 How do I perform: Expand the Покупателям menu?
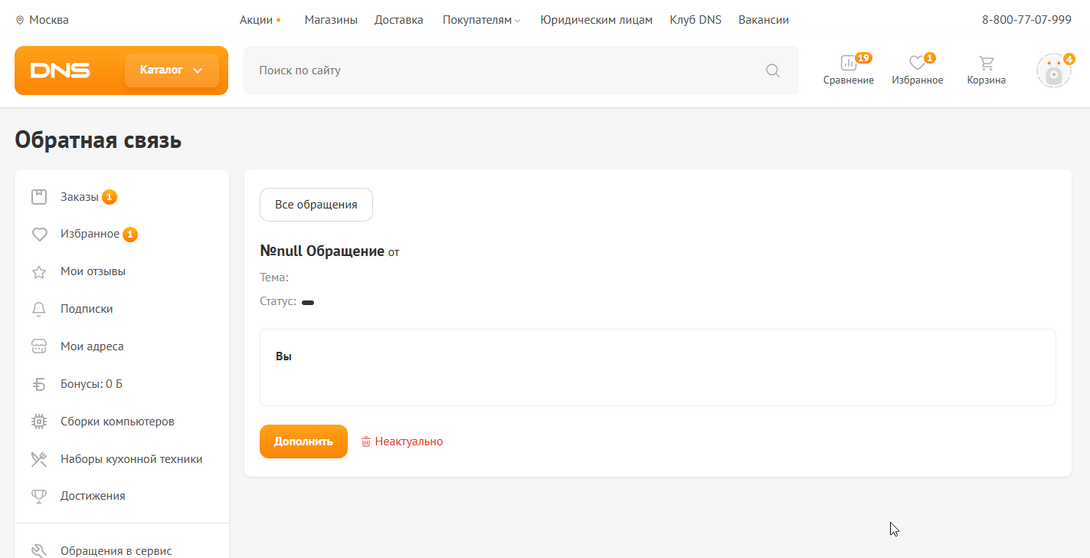(481, 20)
